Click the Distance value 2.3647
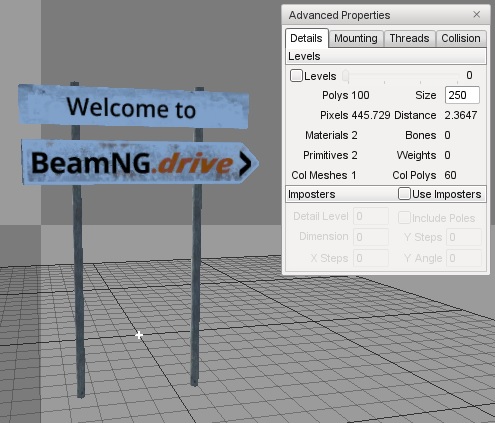This screenshot has height=423, width=495. coord(461,115)
